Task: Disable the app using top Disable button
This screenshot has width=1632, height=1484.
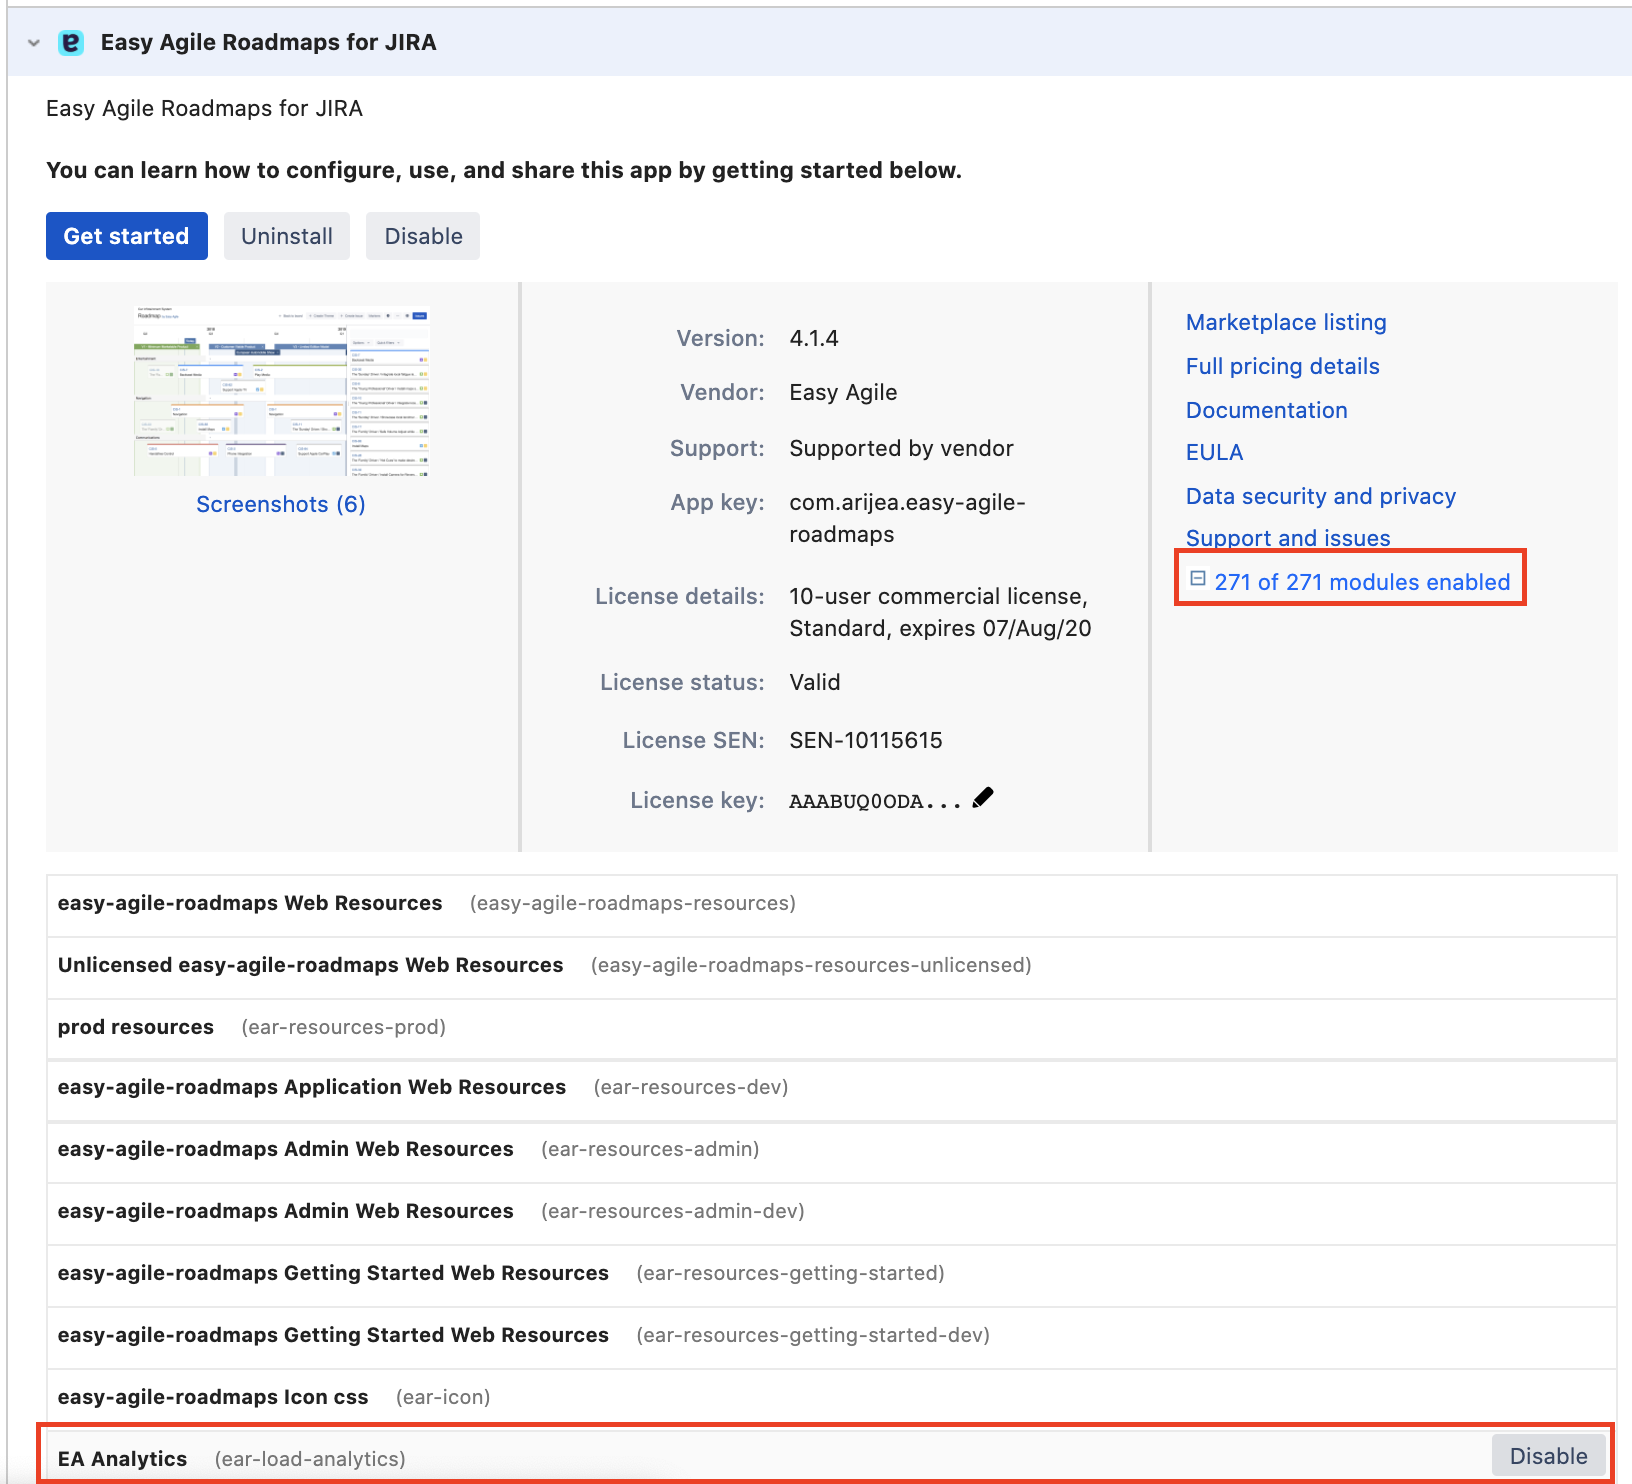Action: 423,236
